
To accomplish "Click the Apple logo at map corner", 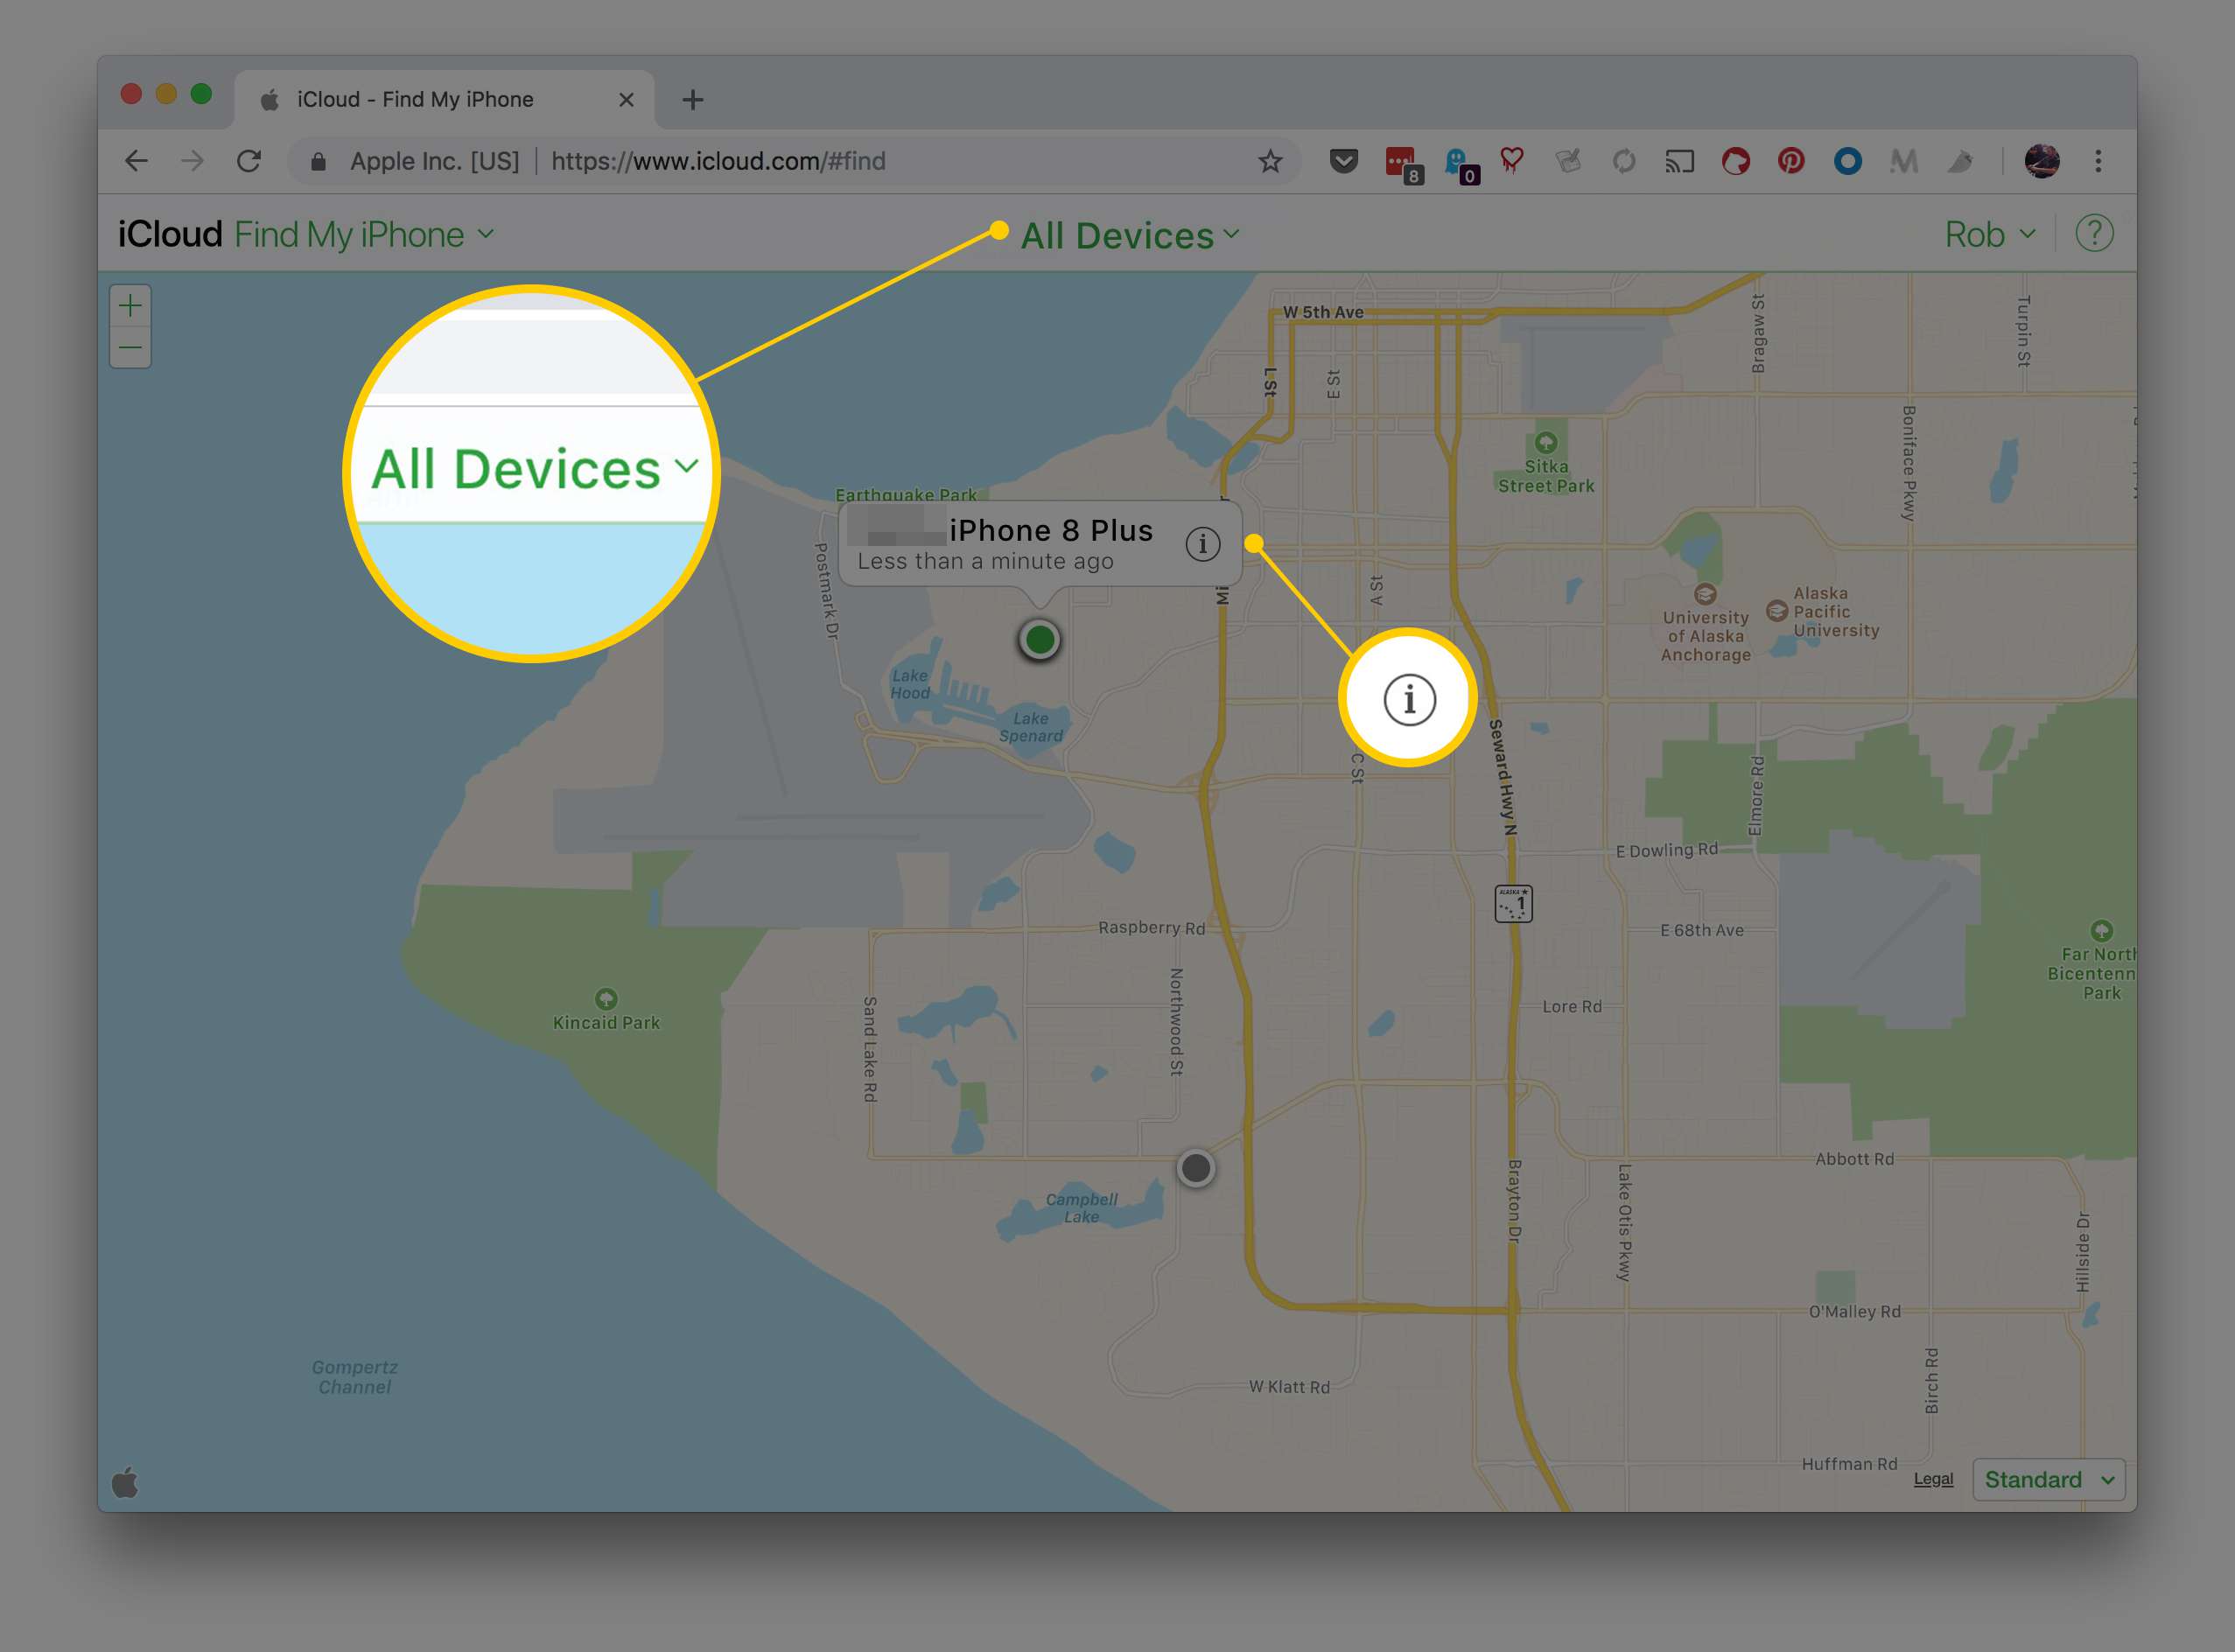I will tap(126, 1481).
